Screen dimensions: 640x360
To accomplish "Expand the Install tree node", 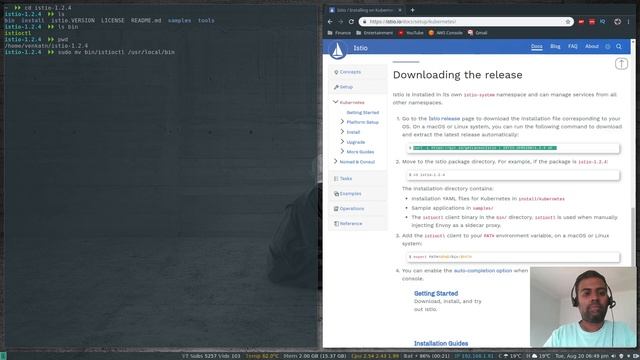I will coord(342,131).
